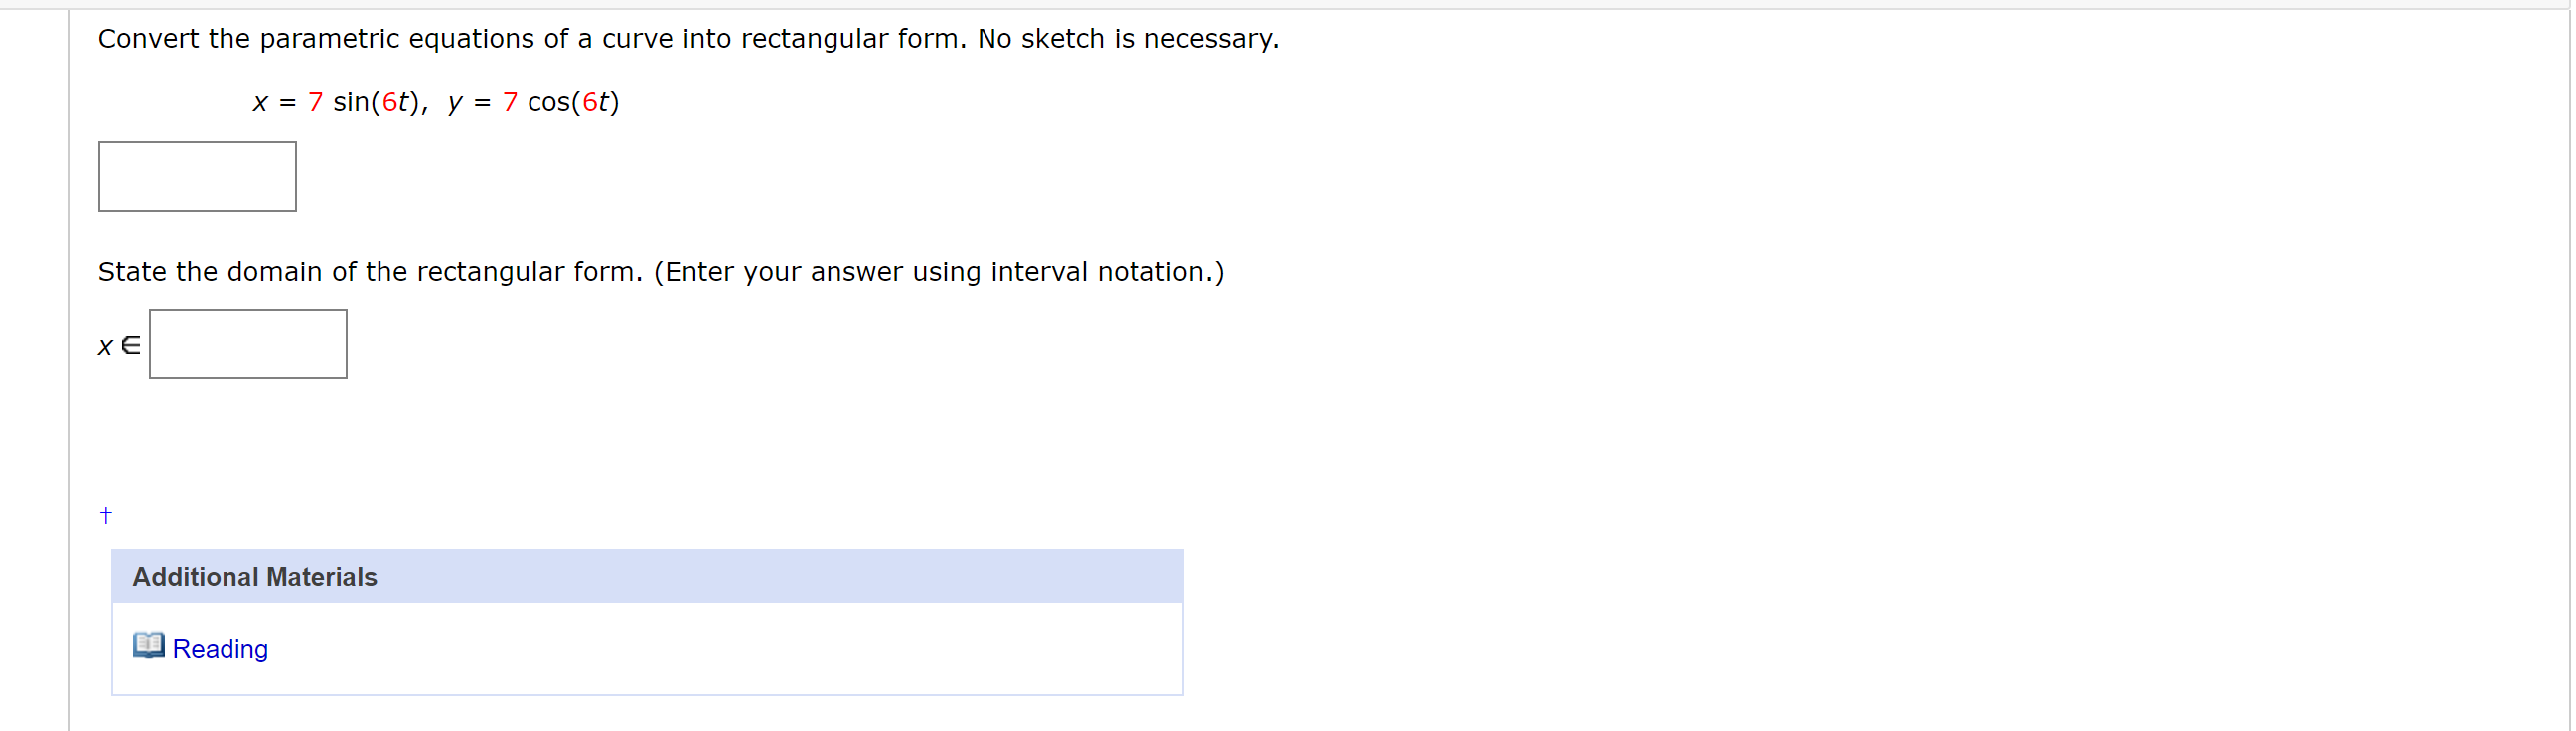Click the white Additional Materials panel body
The width and height of the screenshot is (2576, 731).
pos(647,648)
